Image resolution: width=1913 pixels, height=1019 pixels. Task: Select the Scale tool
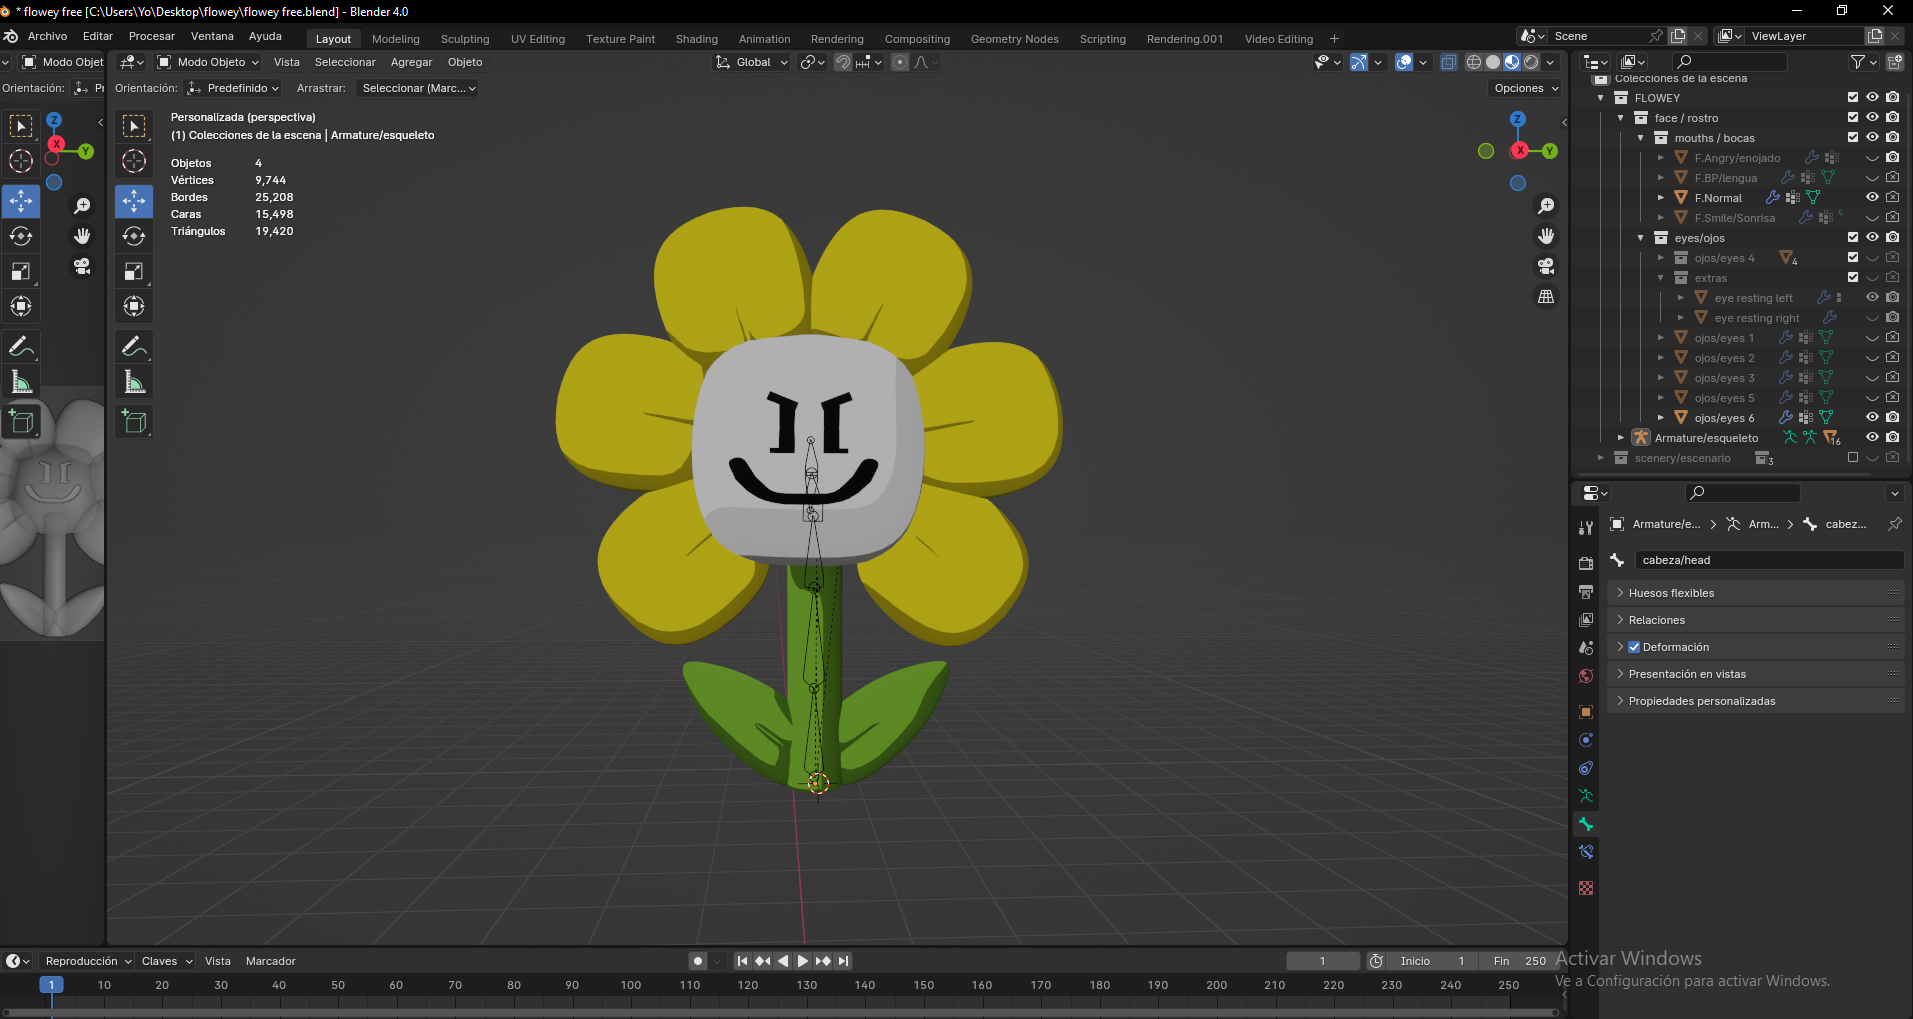tap(20, 271)
